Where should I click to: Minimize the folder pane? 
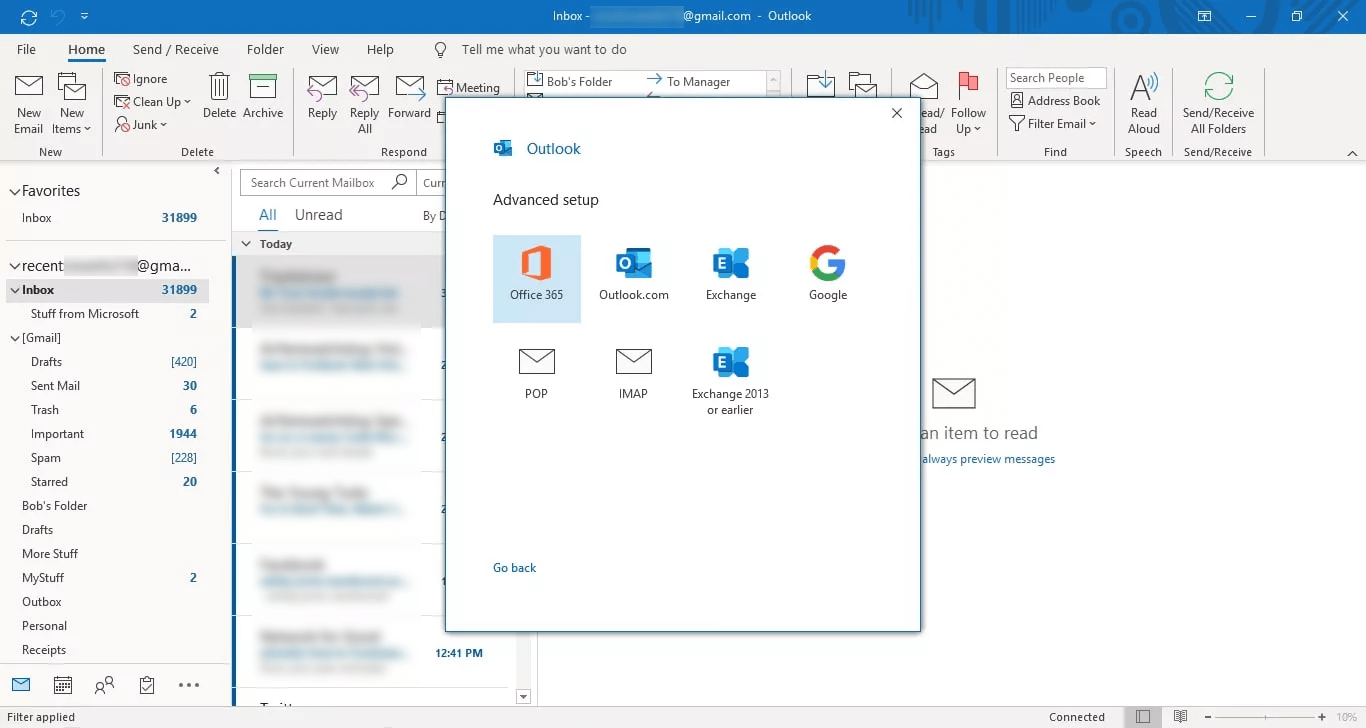(x=217, y=171)
